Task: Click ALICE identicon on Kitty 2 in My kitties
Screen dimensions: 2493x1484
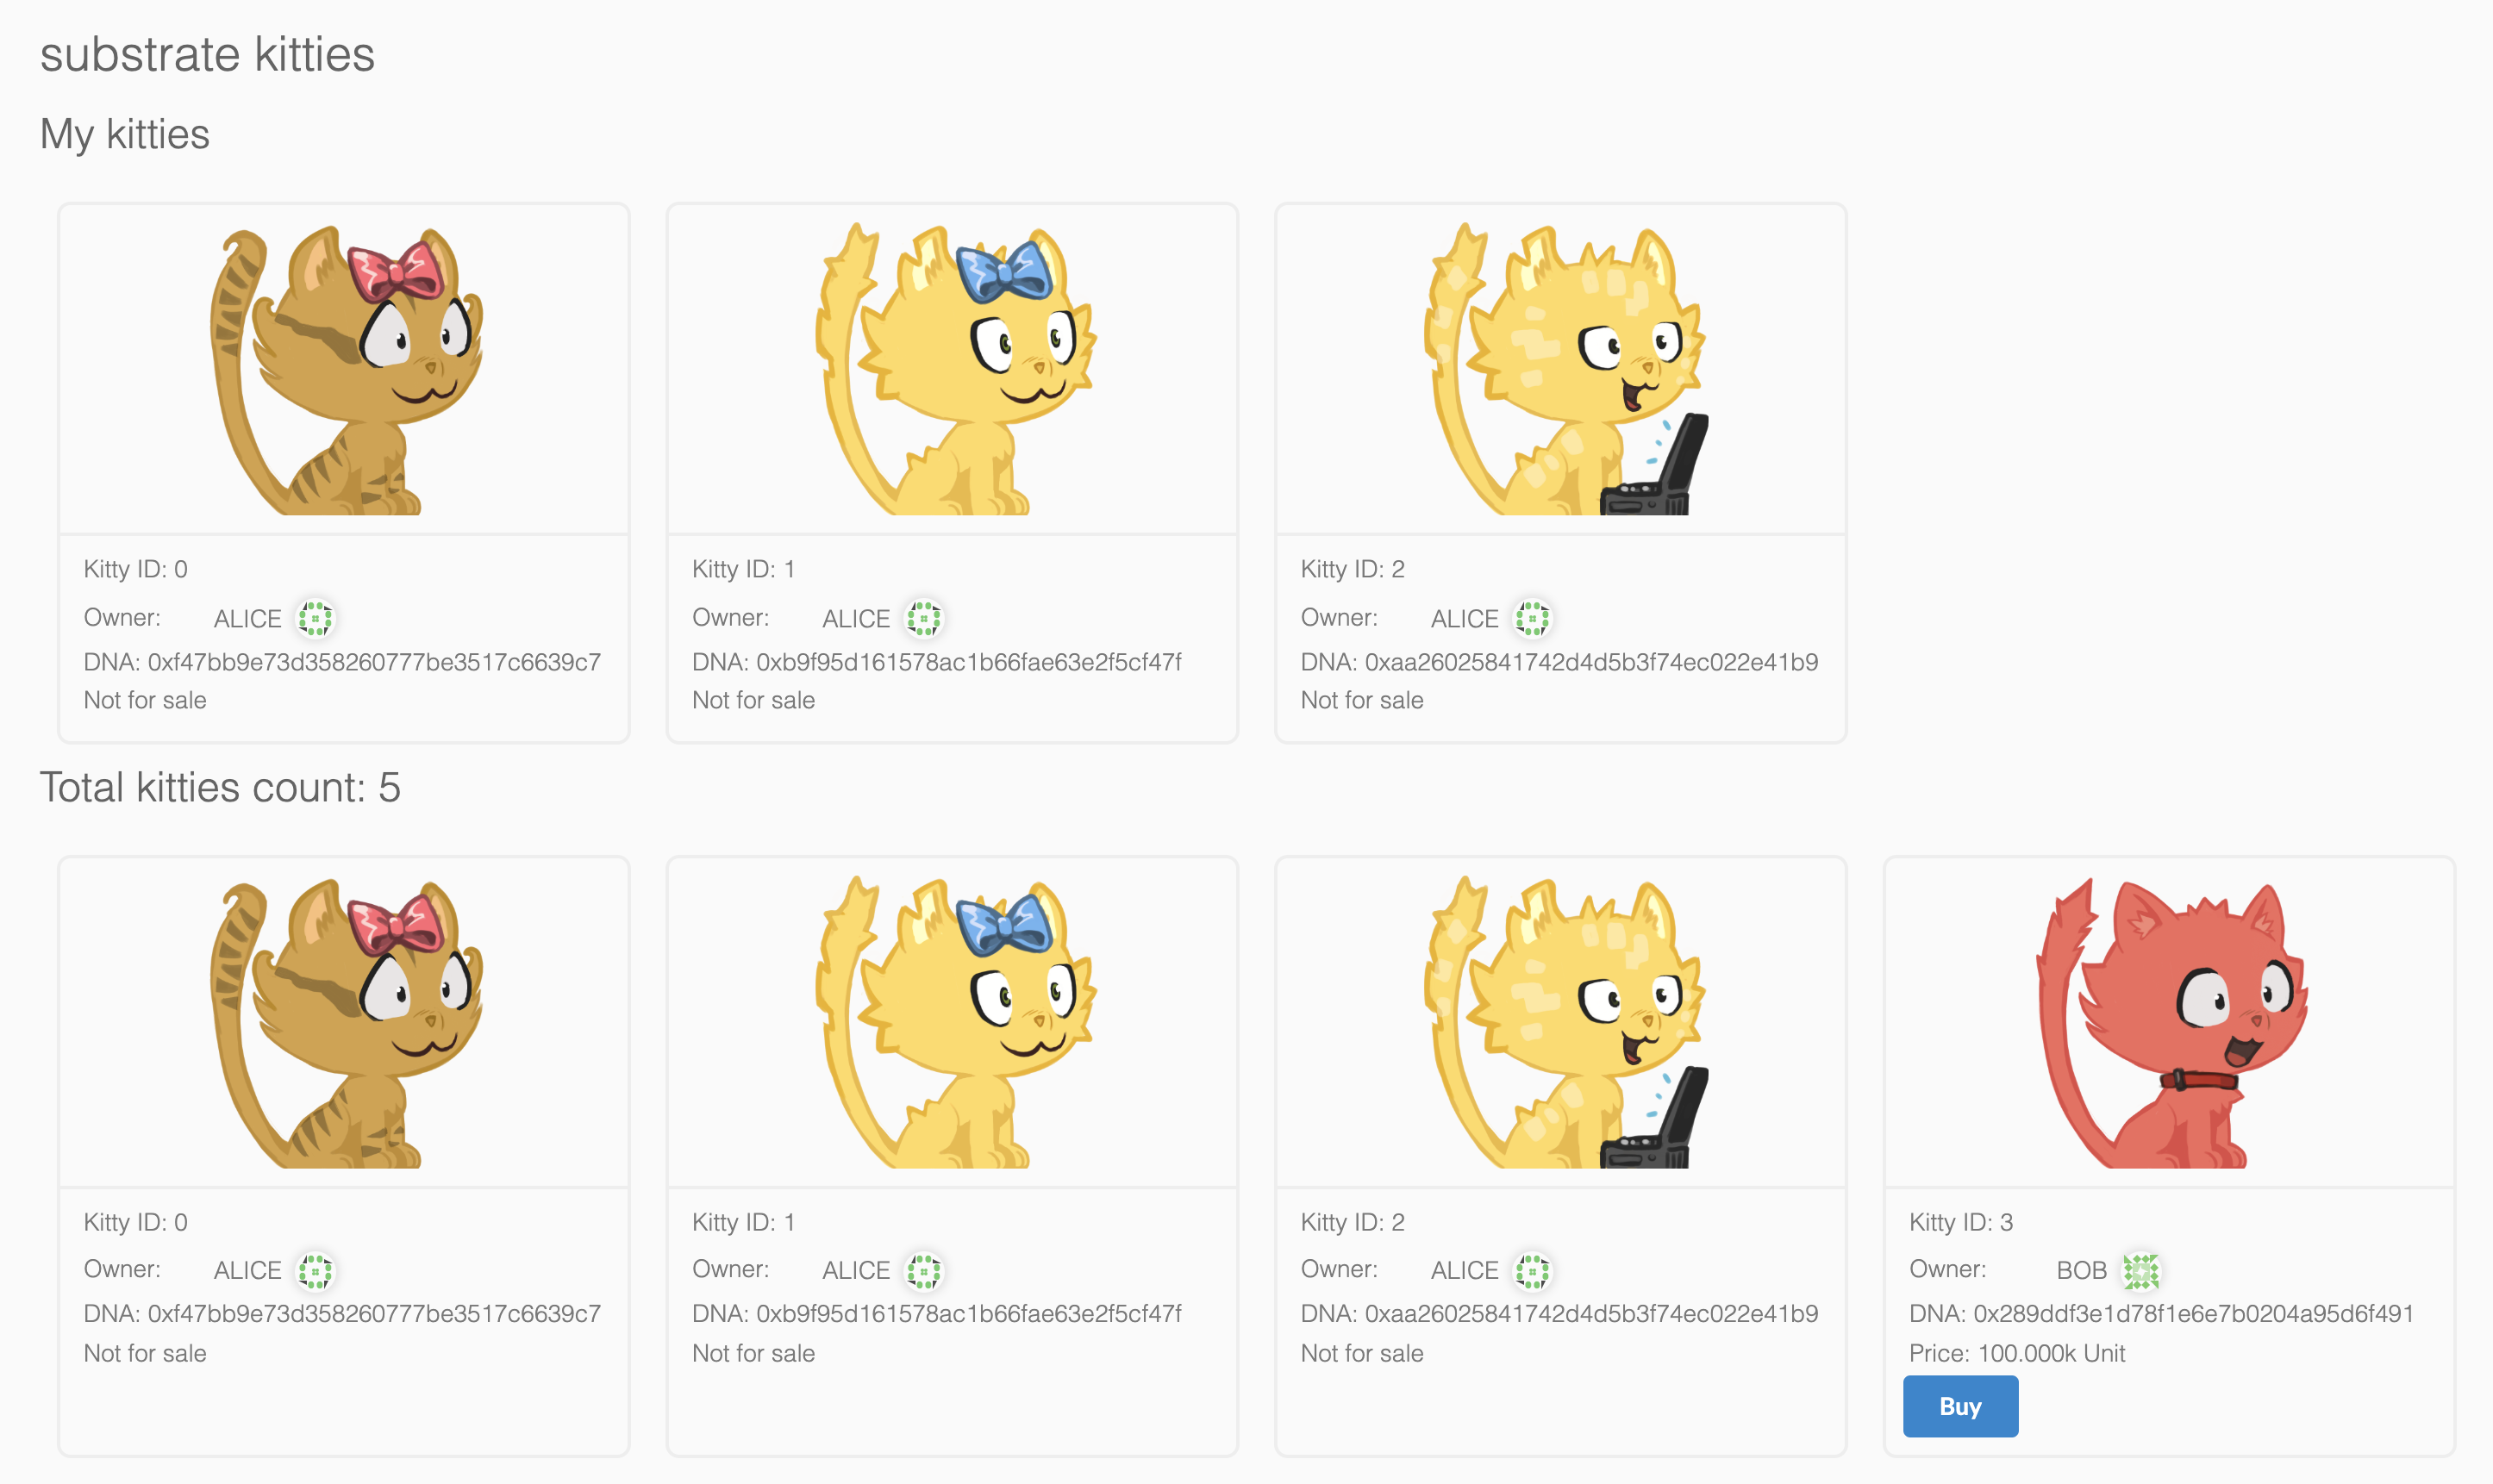Action: (x=1532, y=618)
